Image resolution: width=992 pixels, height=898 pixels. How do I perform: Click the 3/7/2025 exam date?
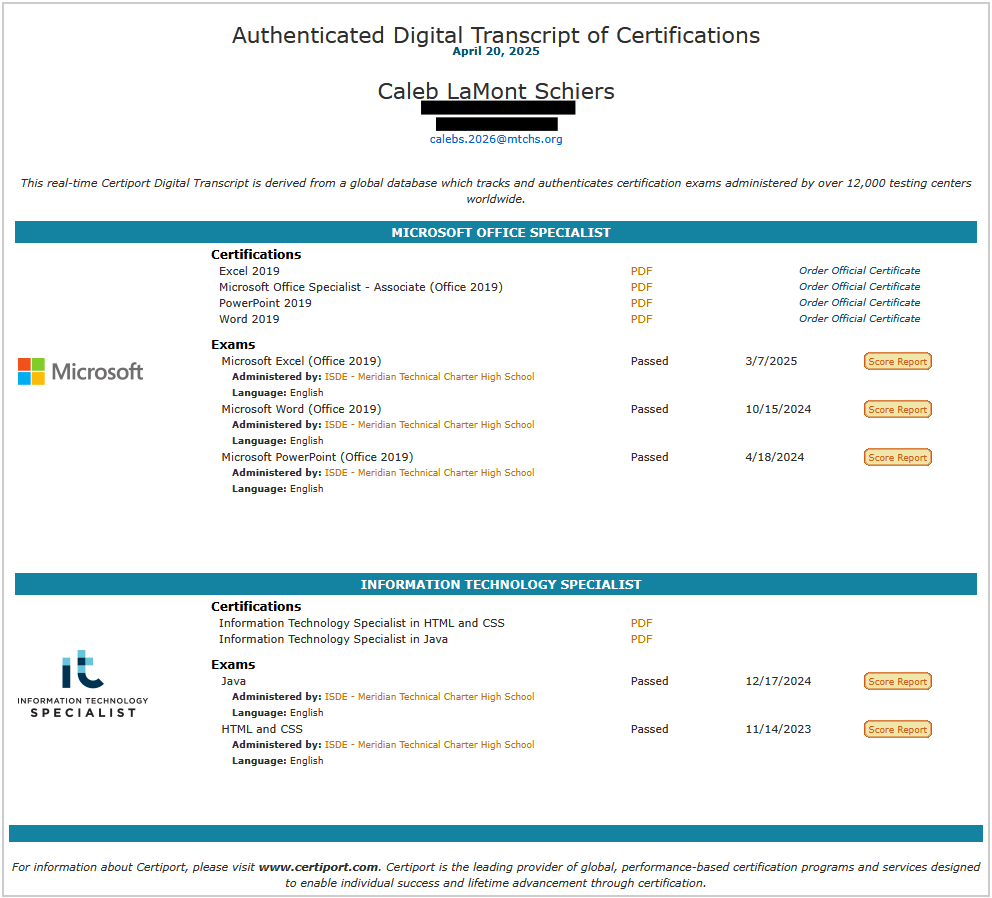(x=771, y=361)
